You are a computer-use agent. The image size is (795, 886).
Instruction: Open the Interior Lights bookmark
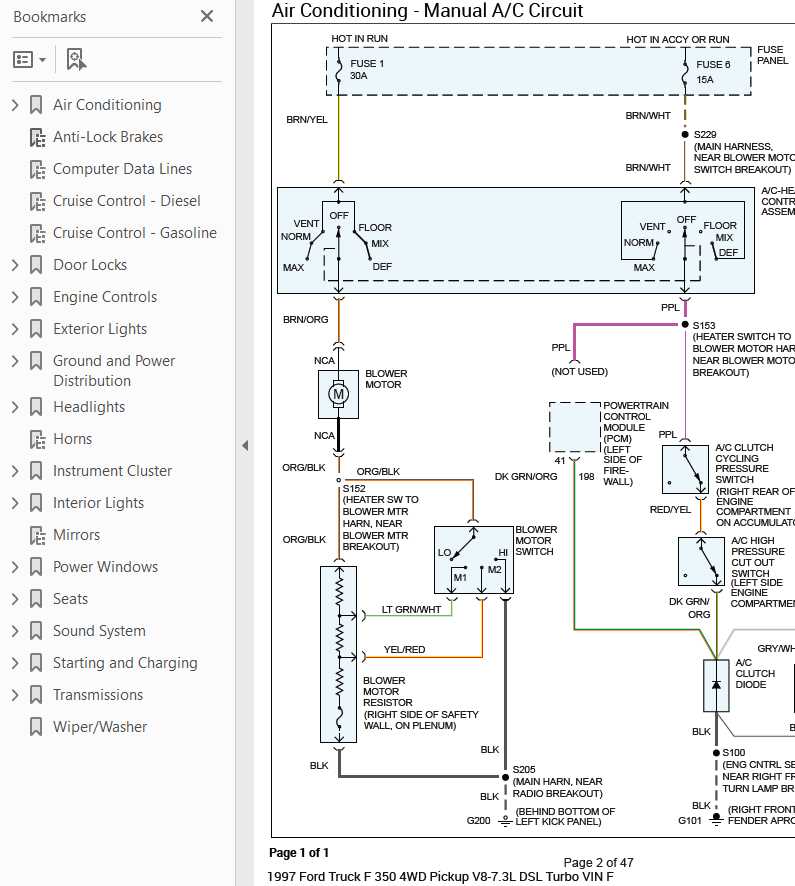98,503
